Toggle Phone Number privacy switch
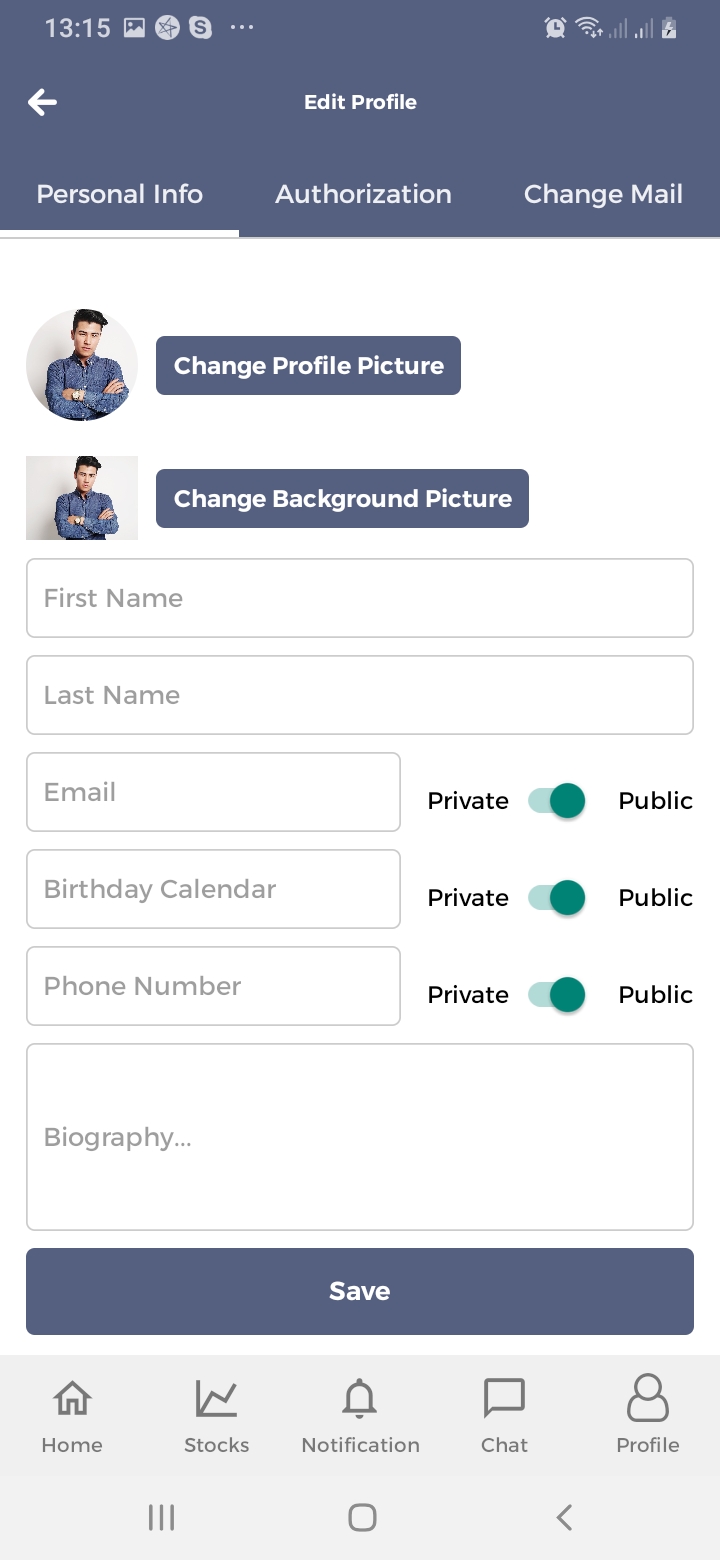720x1560 pixels. pos(557,995)
